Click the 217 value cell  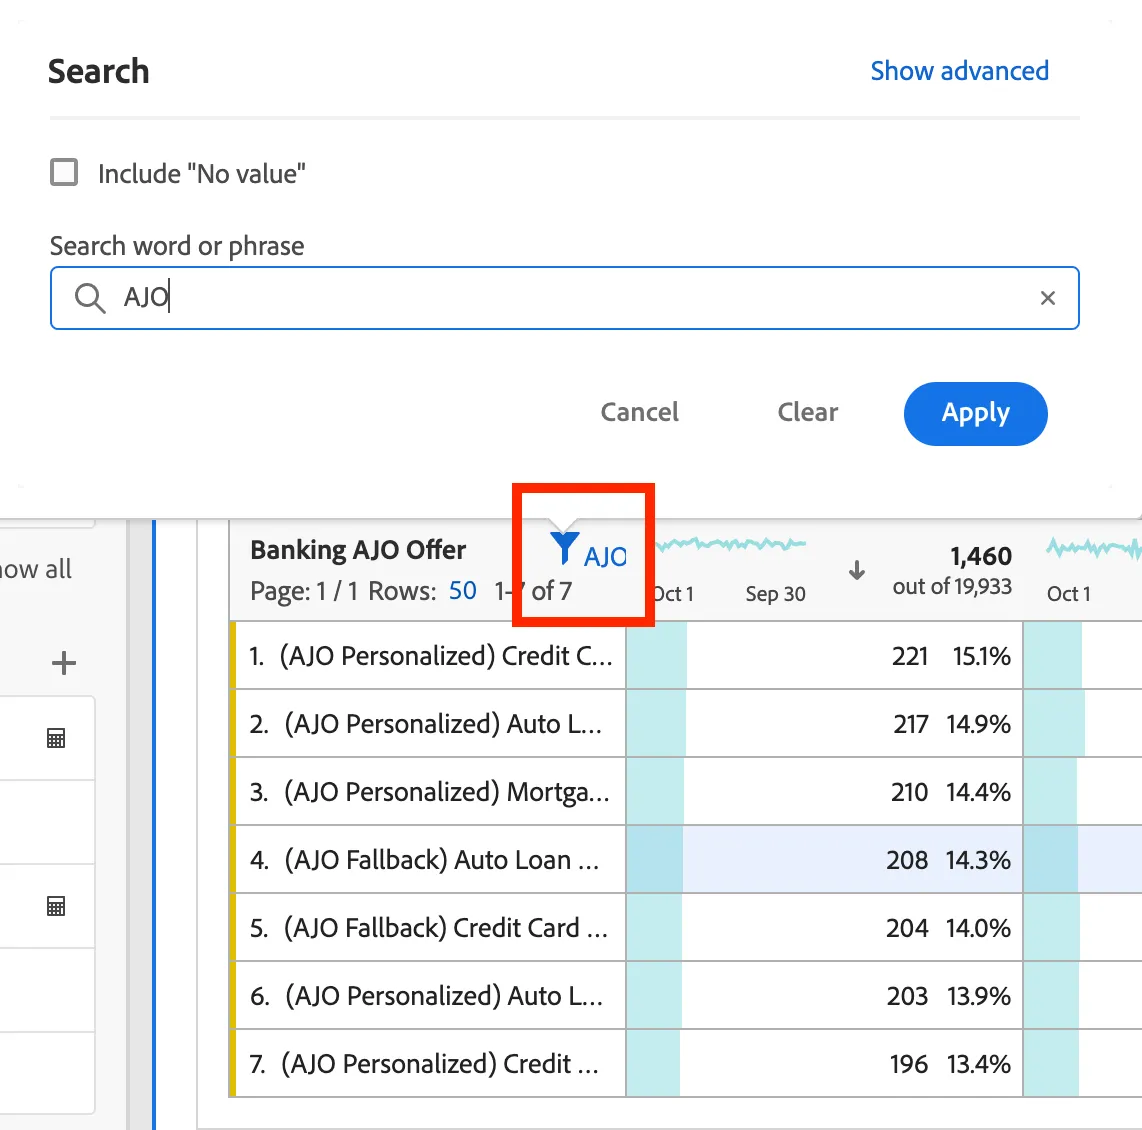pyautogui.click(x=910, y=724)
